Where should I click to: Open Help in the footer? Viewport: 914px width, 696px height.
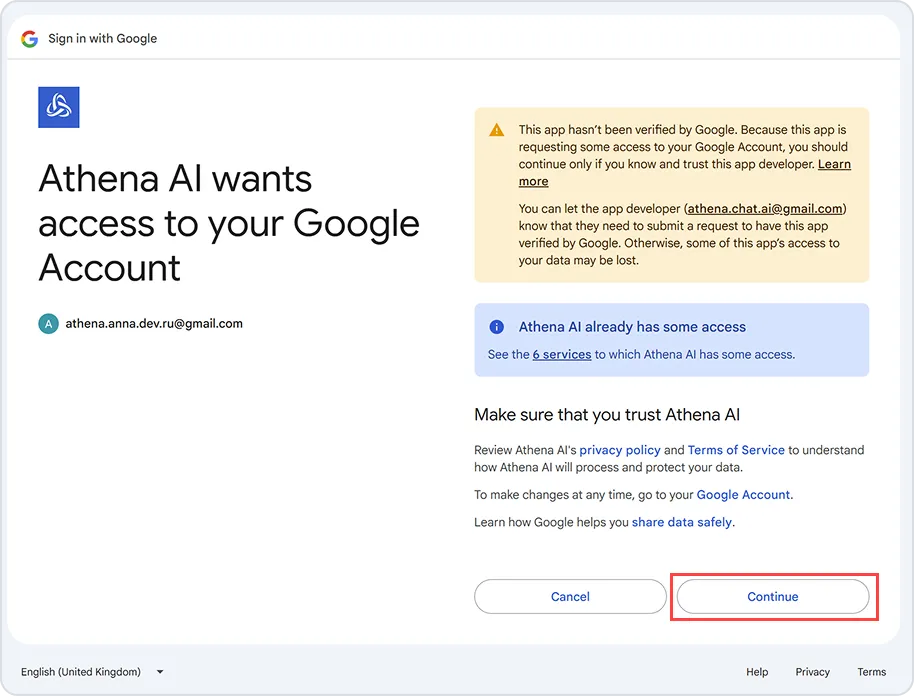[x=757, y=672]
